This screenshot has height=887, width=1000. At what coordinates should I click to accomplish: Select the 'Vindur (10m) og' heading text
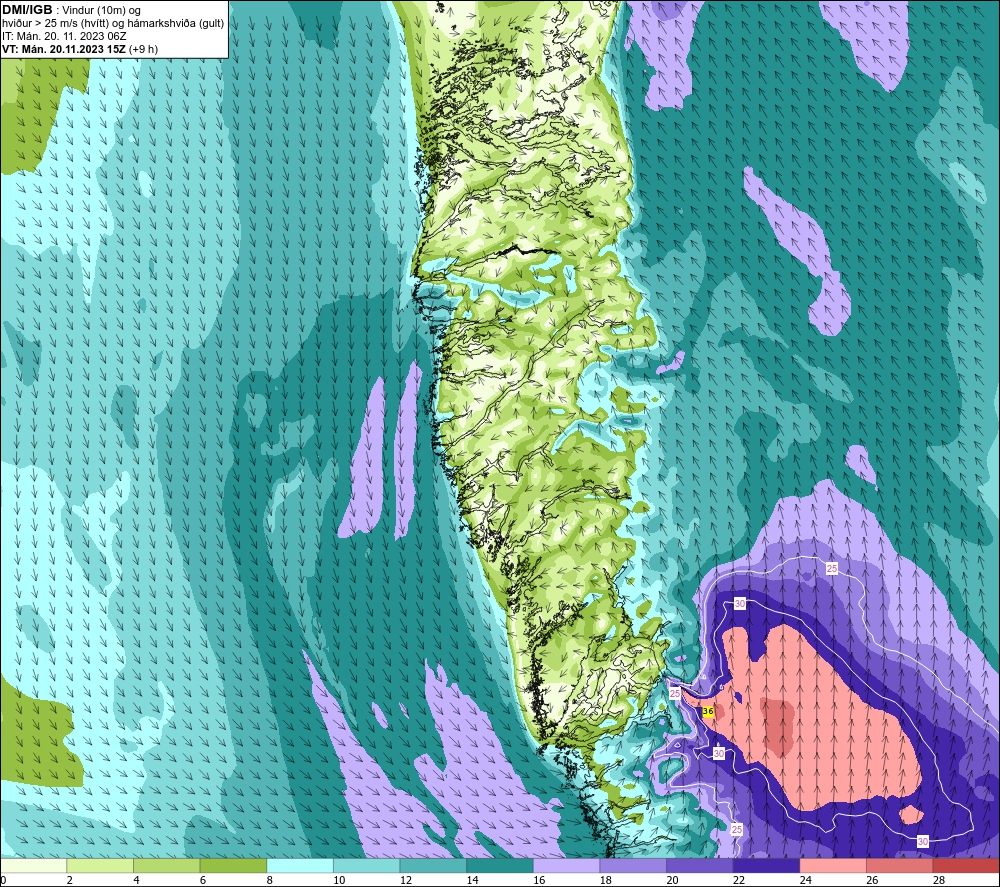click(101, 10)
